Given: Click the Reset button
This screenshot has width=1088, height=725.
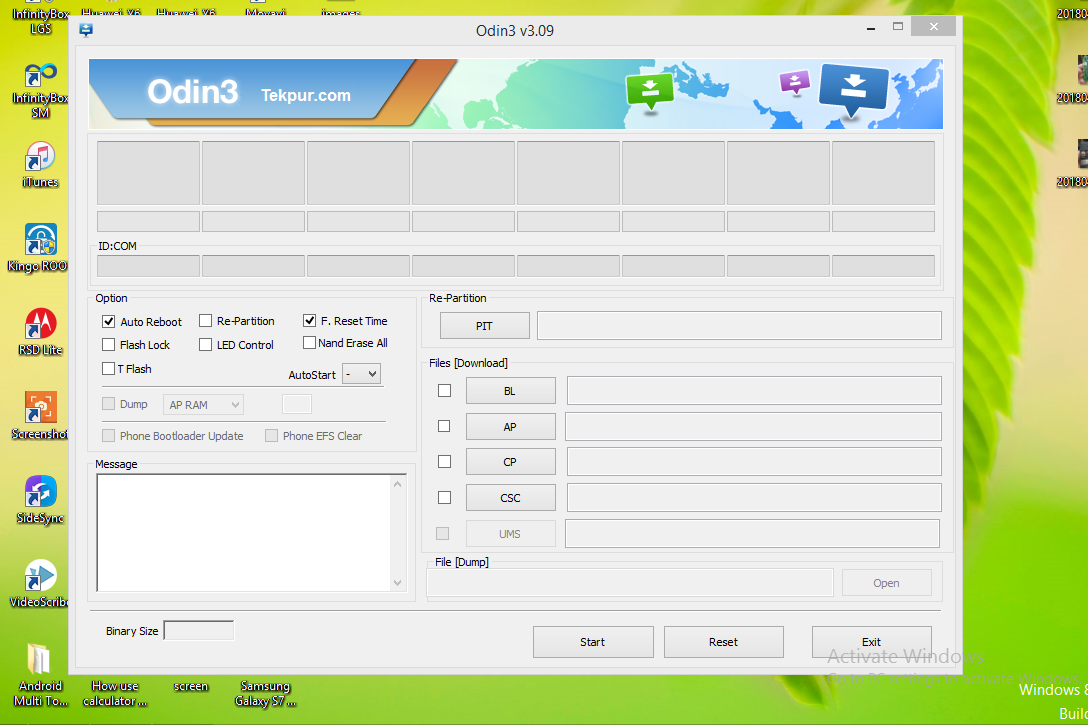Looking at the screenshot, I should point(723,642).
